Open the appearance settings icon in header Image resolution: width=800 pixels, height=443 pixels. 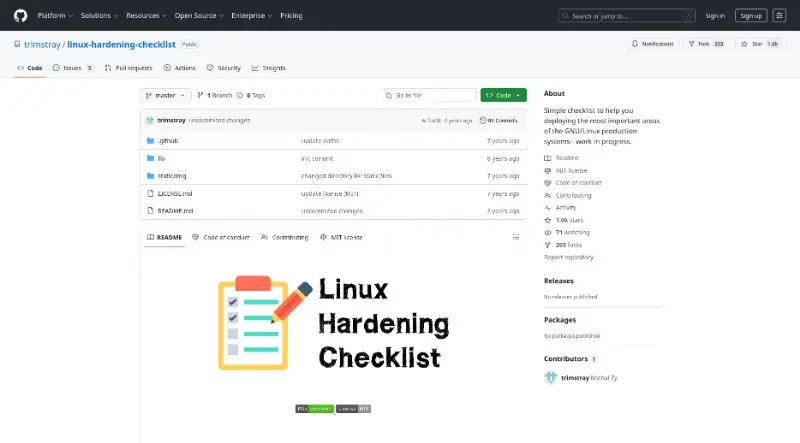click(779, 16)
